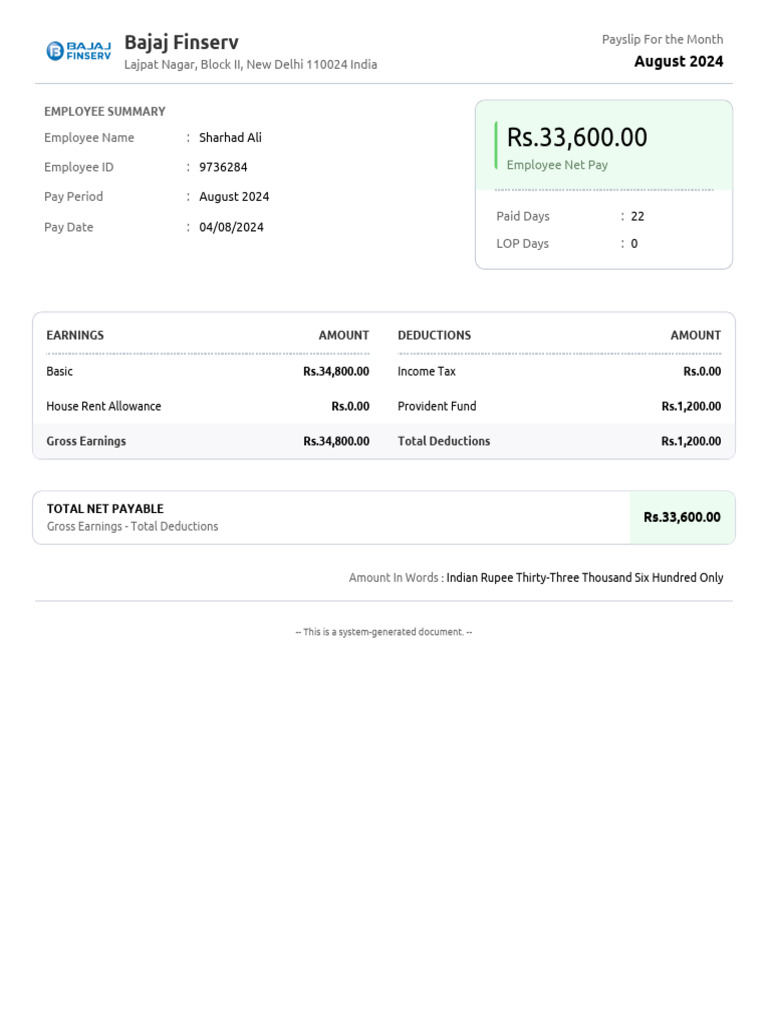
Task: Click the Lajpat Nagar company address line
Action: 251,65
